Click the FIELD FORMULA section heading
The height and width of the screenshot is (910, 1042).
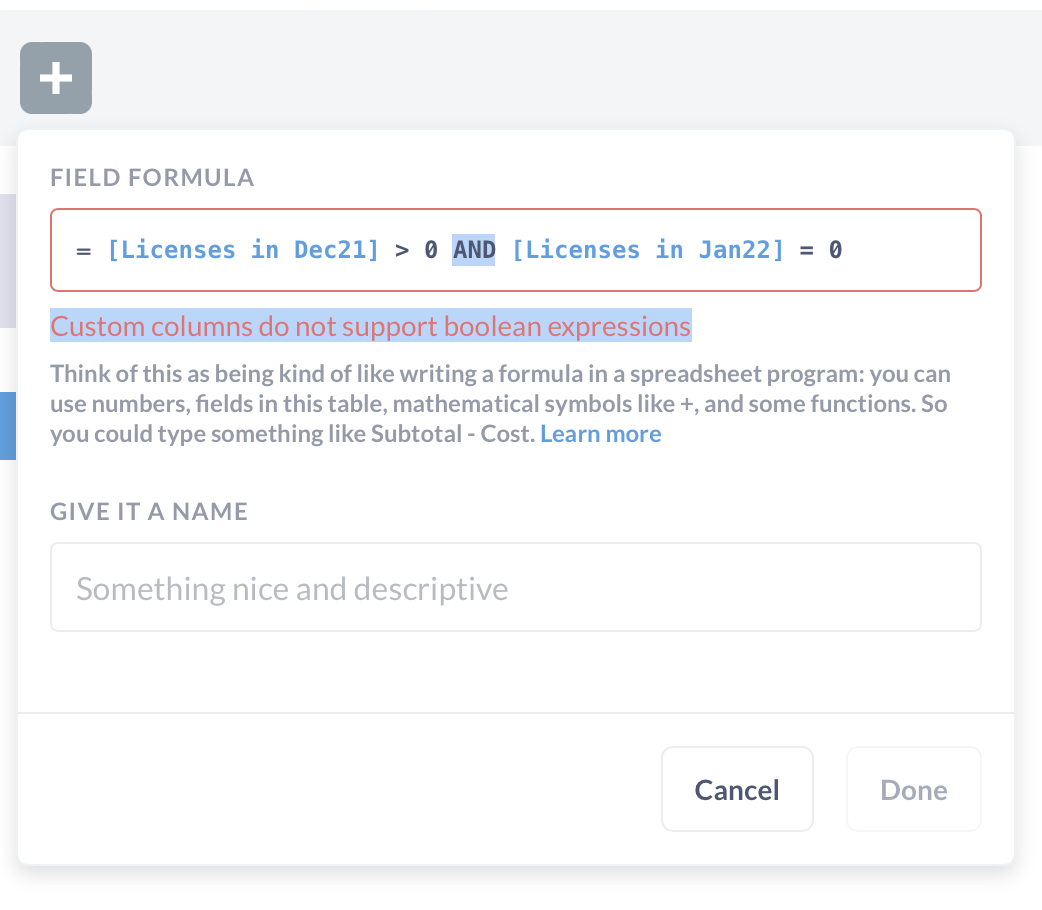(152, 177)
